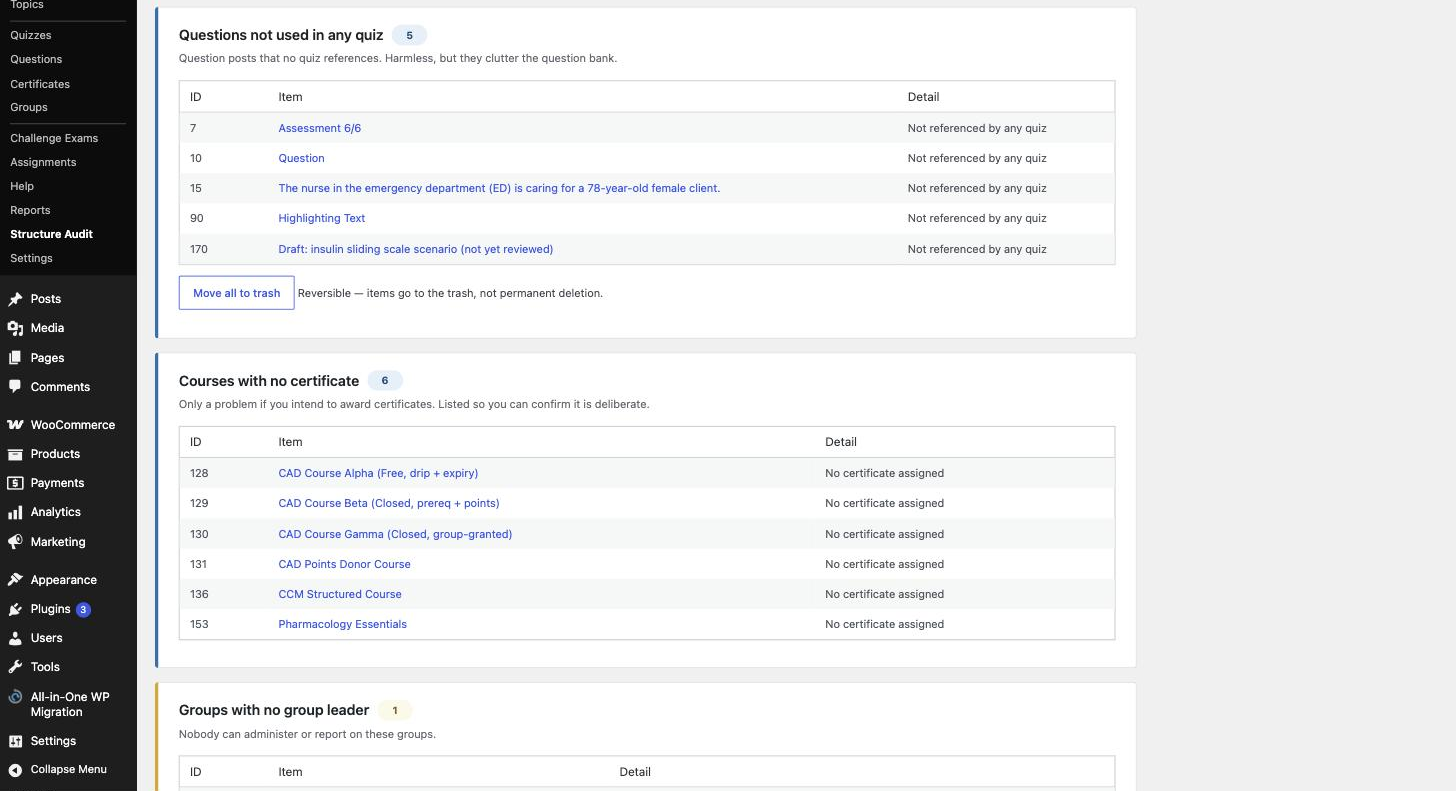Click CAD Course Gamma link
This screenshot has width=1456, height=791.
tap(395, 534)
